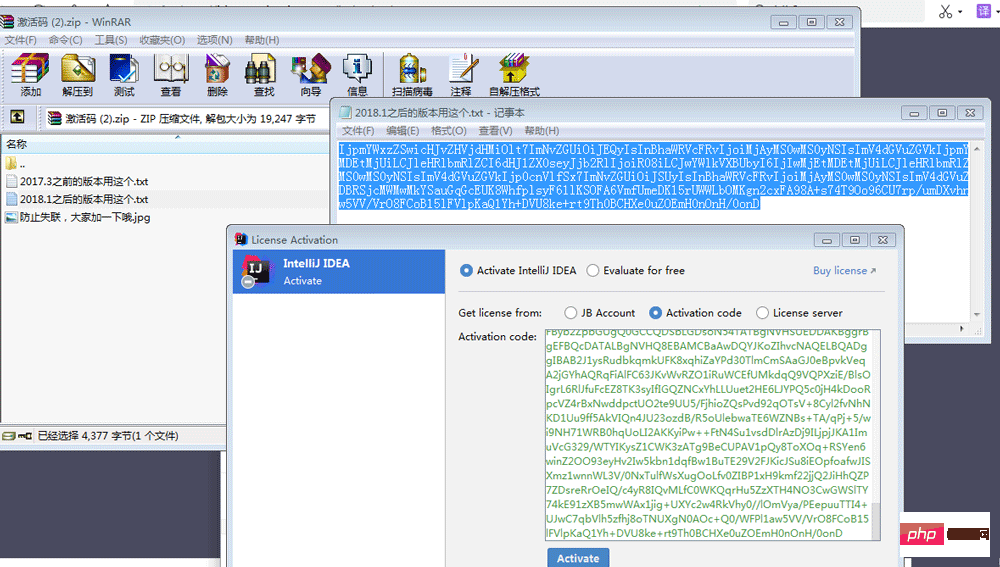Click the parent folder '..' entry
Viewport: 1000px width, 567px height.
coord(15,164)
